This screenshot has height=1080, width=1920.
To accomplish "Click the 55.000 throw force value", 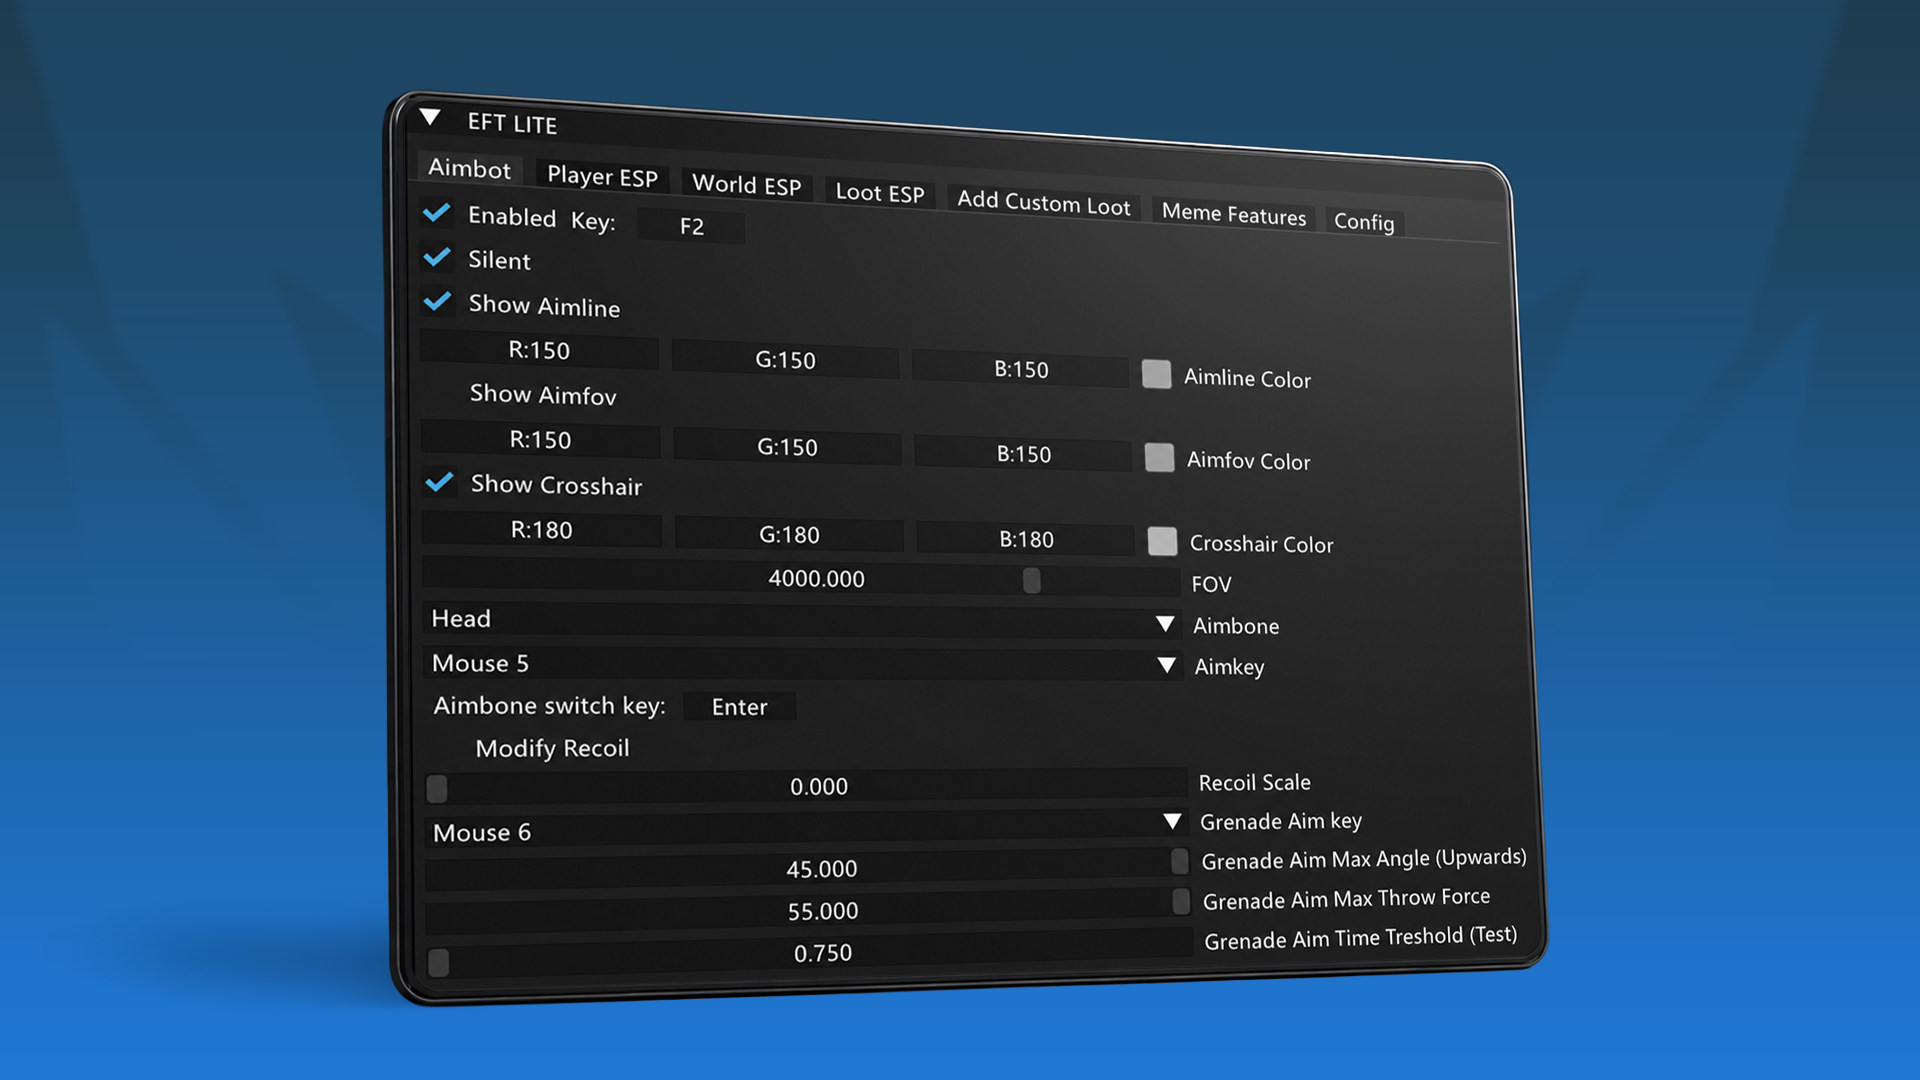I will pyautogui.click(x=823, y=911).
